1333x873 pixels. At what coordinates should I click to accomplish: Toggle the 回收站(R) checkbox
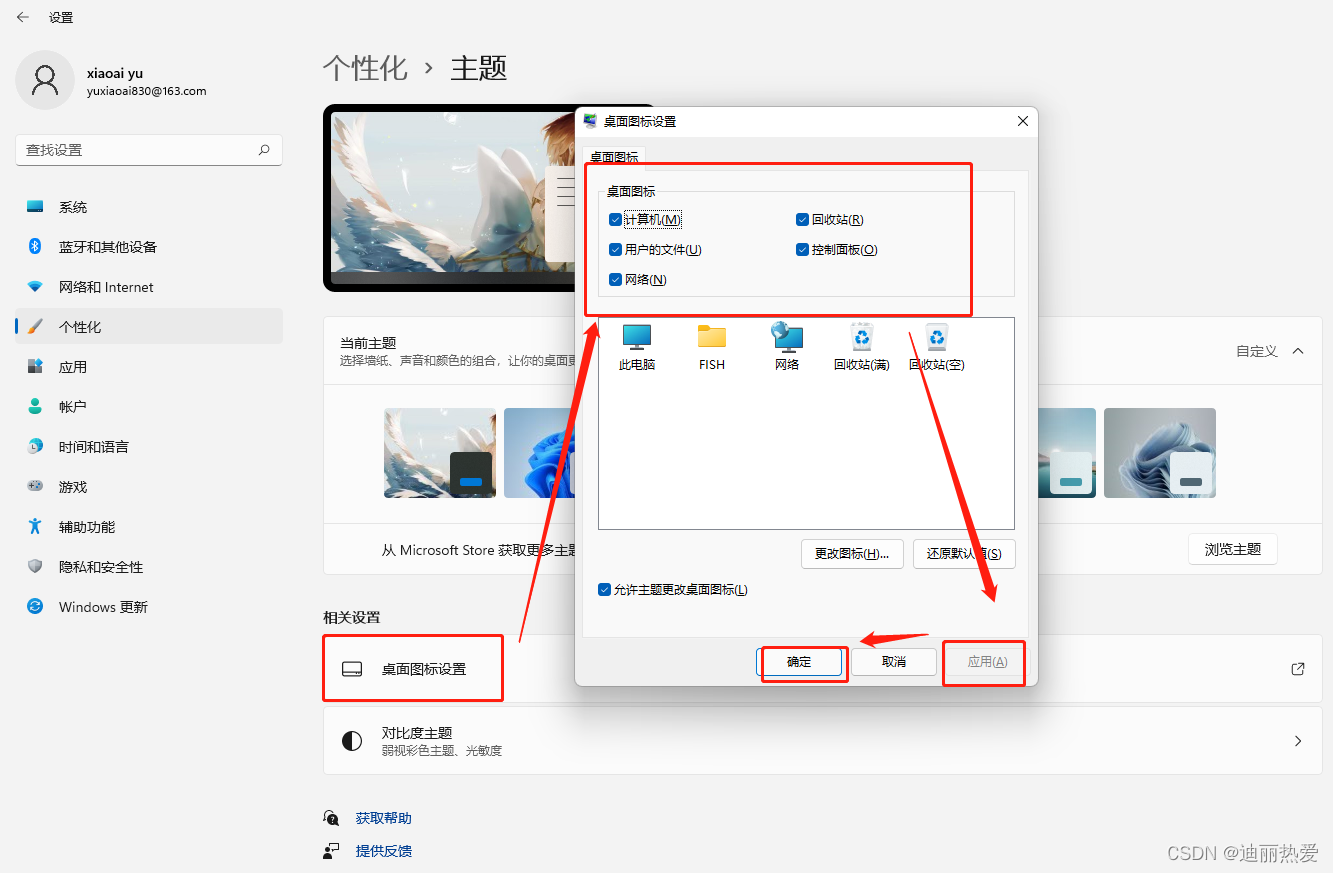click(802, 219)
